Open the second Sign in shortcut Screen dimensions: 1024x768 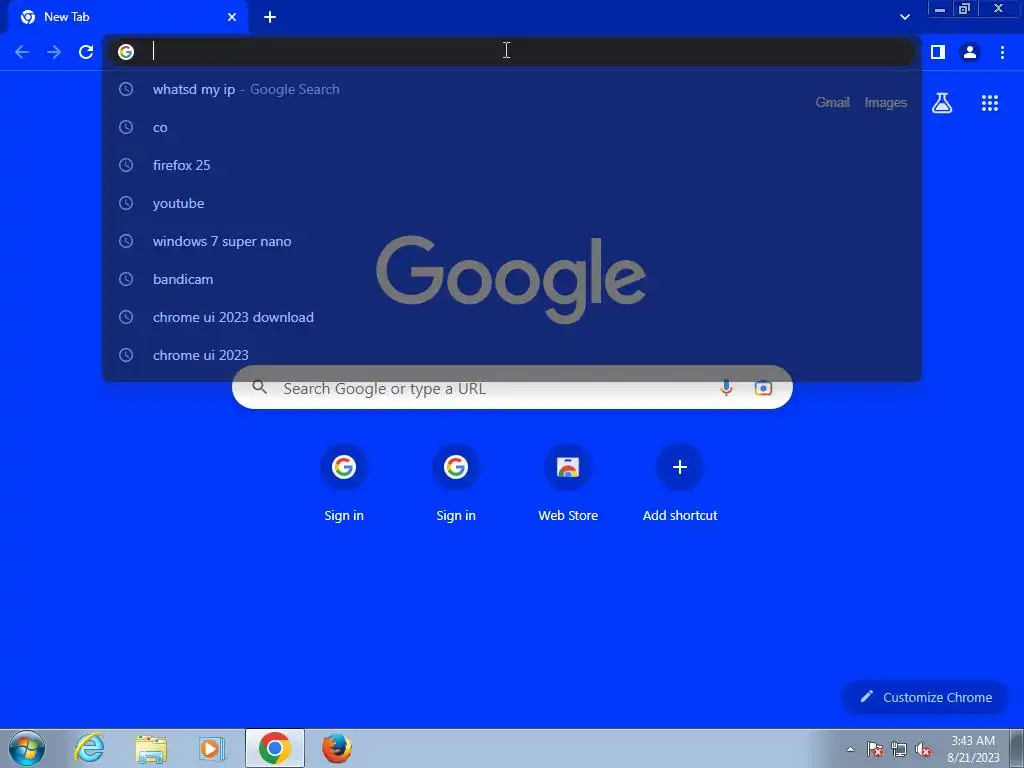click(x=456, y=482)
